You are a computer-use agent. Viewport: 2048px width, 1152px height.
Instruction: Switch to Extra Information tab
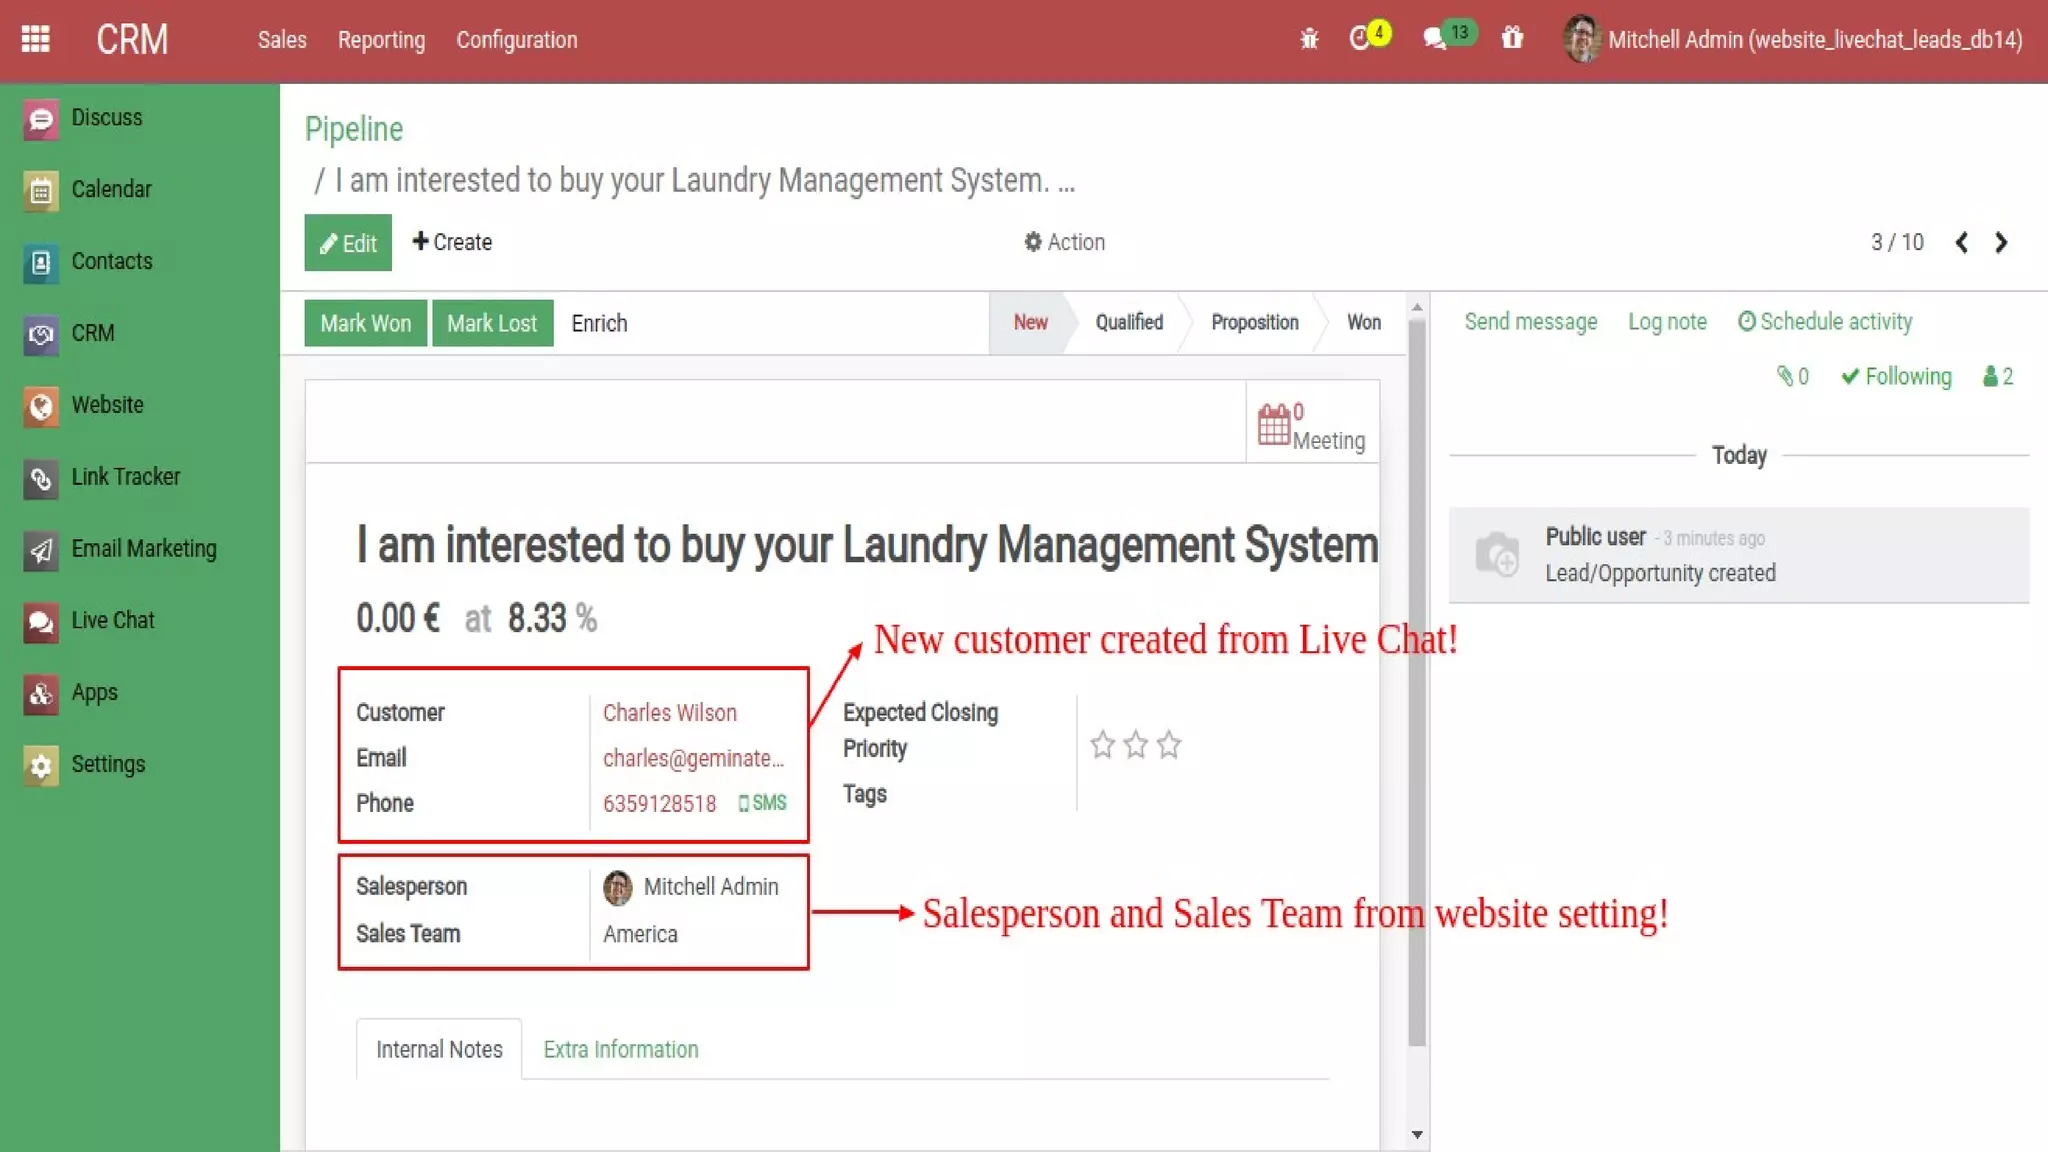pos(620,1049)
